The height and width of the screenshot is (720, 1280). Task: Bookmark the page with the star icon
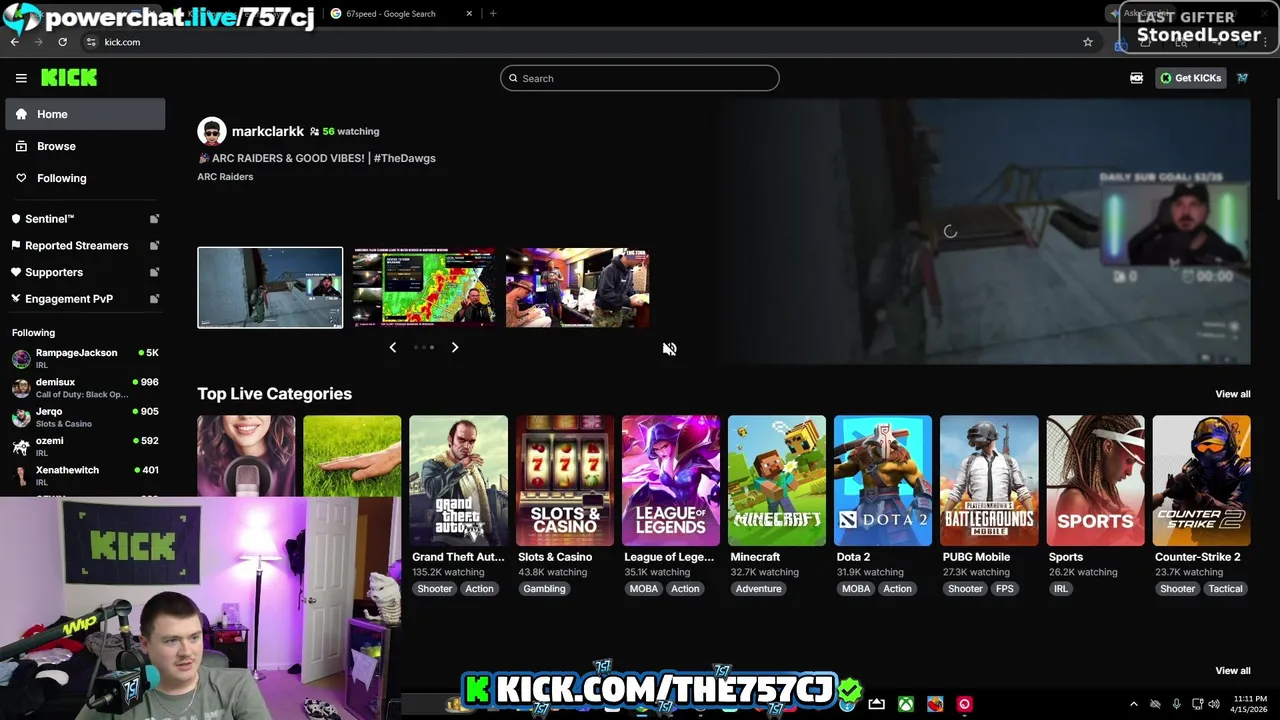point(1088,42)
